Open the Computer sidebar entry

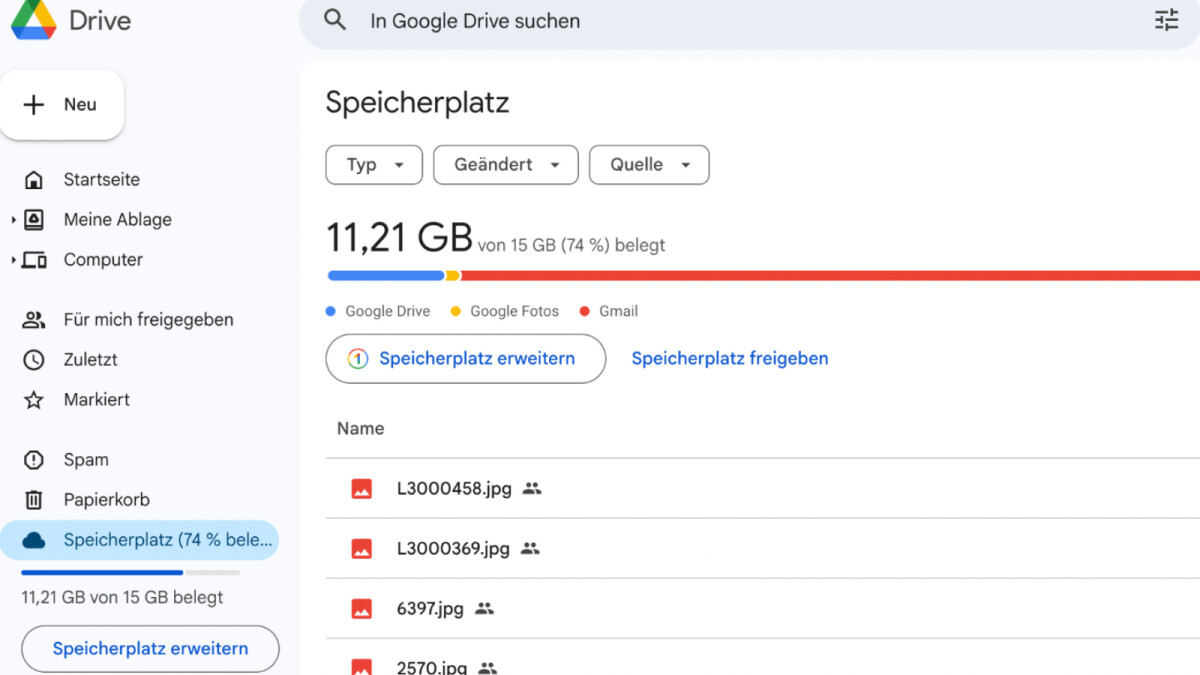pos(103,259)
